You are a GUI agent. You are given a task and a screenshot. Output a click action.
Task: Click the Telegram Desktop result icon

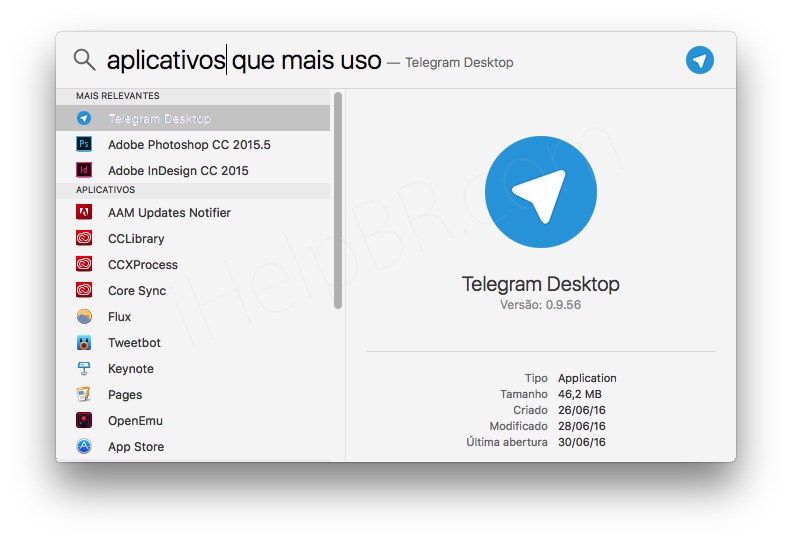(84, 118)
